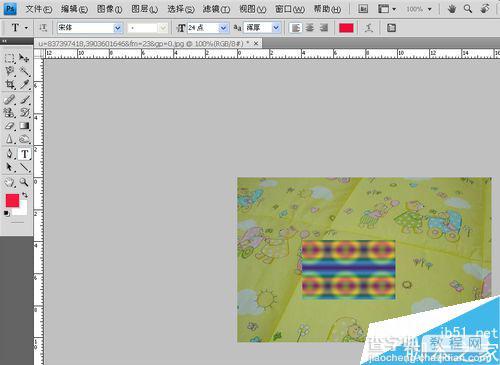Select the History Brush tool
The width and height of the screenshot is (500, 365).
click(x=24, y=112)
